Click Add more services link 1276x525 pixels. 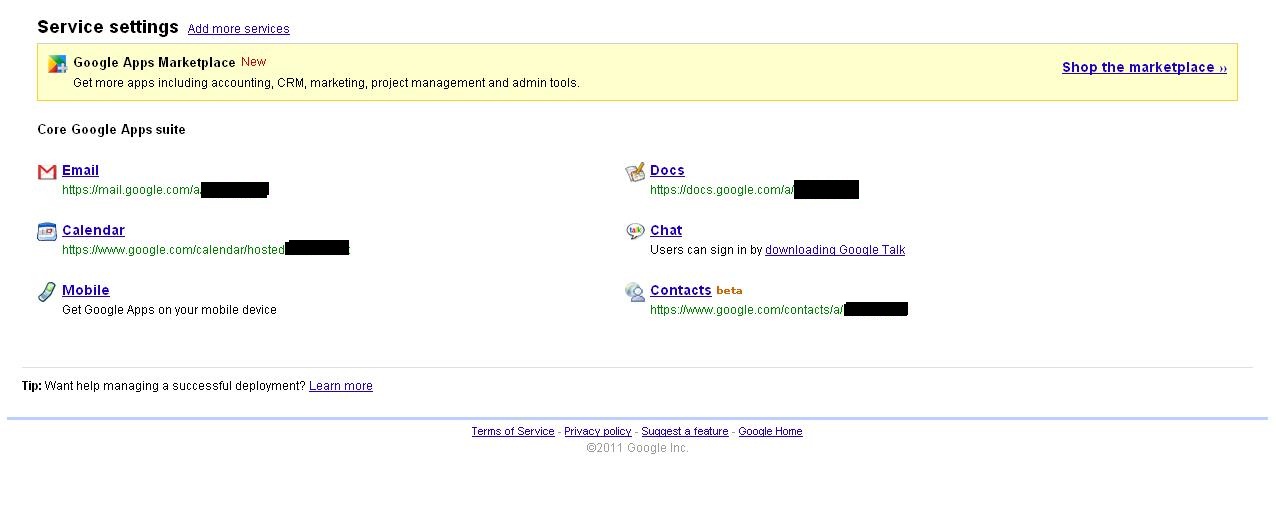coord(239,29)
